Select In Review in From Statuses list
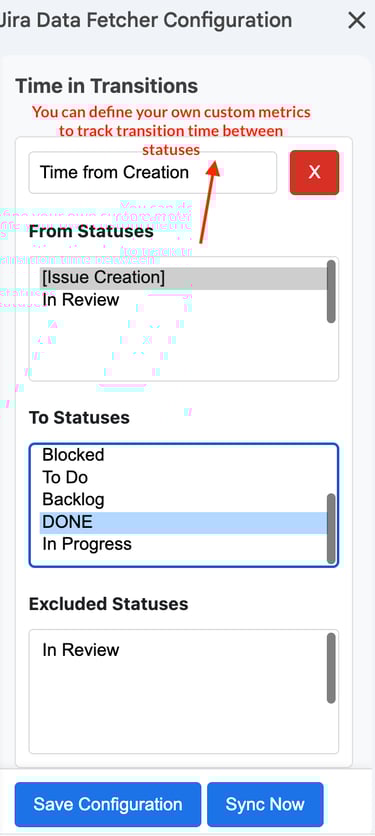The width and height of the screenshot is (375, 836). click(x=184, y=300)
